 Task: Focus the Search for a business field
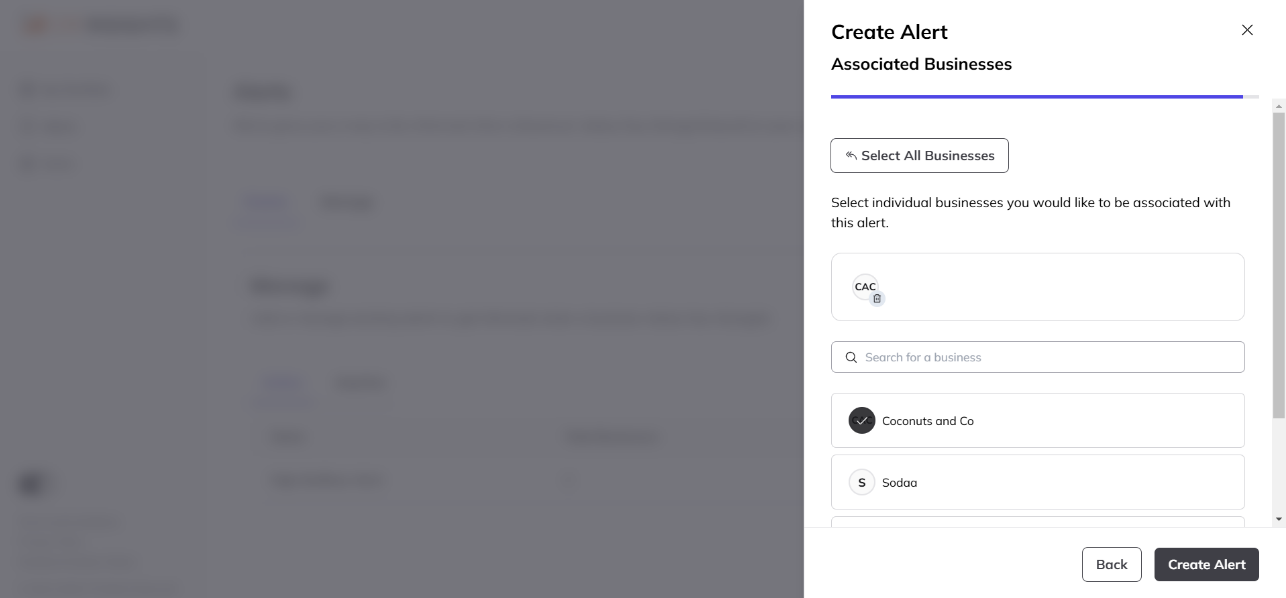click(1038, 357)
